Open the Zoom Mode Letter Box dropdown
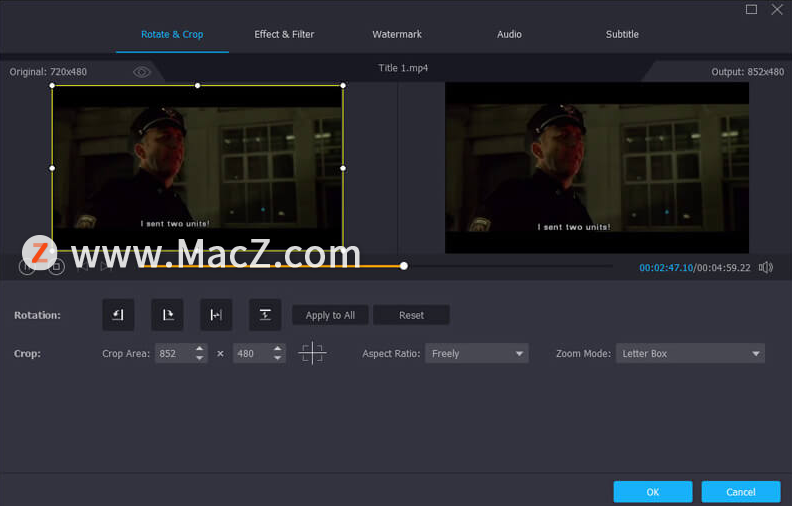 690,353
